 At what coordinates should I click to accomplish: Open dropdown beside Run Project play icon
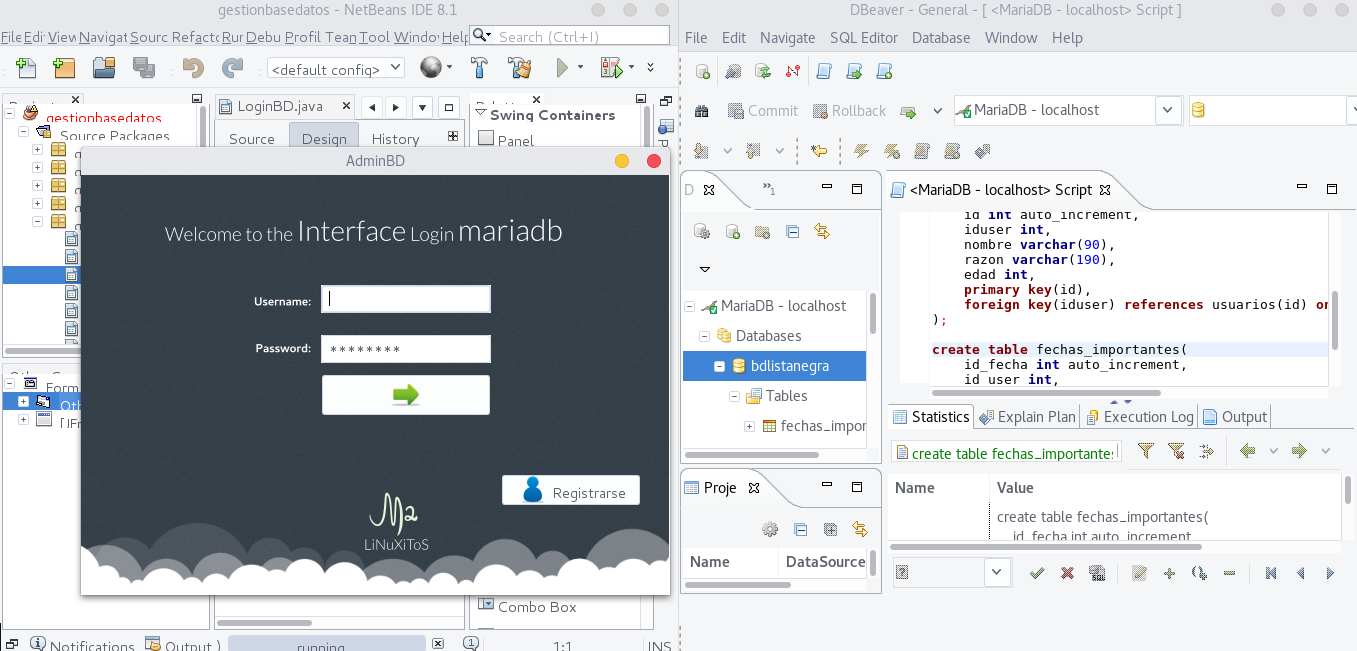point(582,68)
